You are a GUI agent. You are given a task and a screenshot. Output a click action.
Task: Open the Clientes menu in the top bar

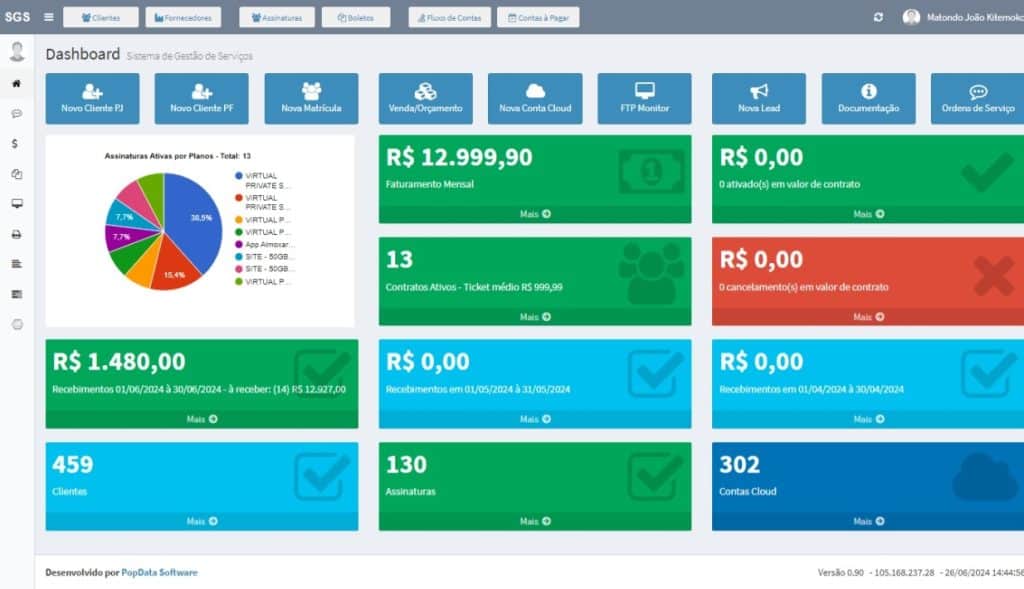pyautogui.click(x=100, y=17)
